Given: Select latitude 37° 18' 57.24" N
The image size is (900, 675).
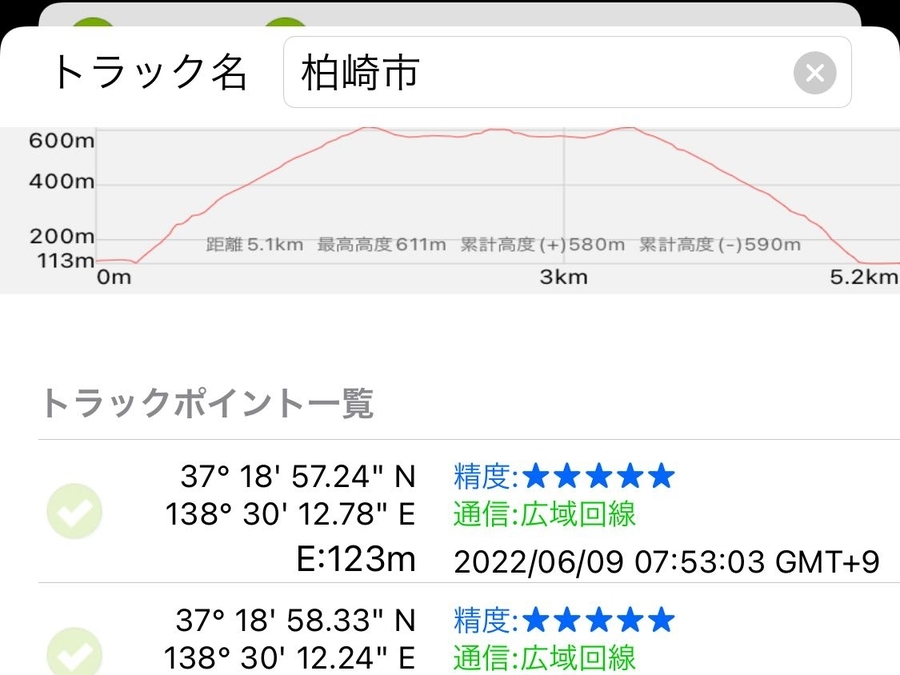Looking at the screenshot, I should (x=297, y=476).
